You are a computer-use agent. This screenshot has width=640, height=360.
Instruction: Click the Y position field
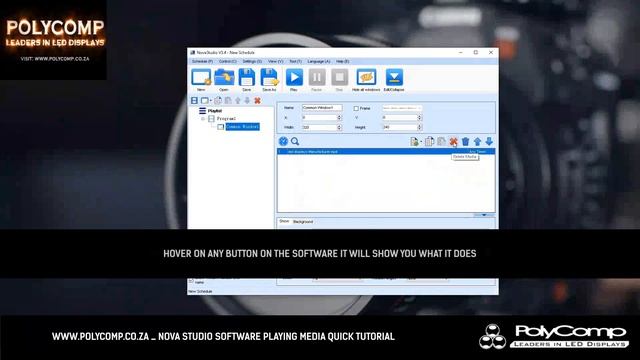(x=400, y=118)
